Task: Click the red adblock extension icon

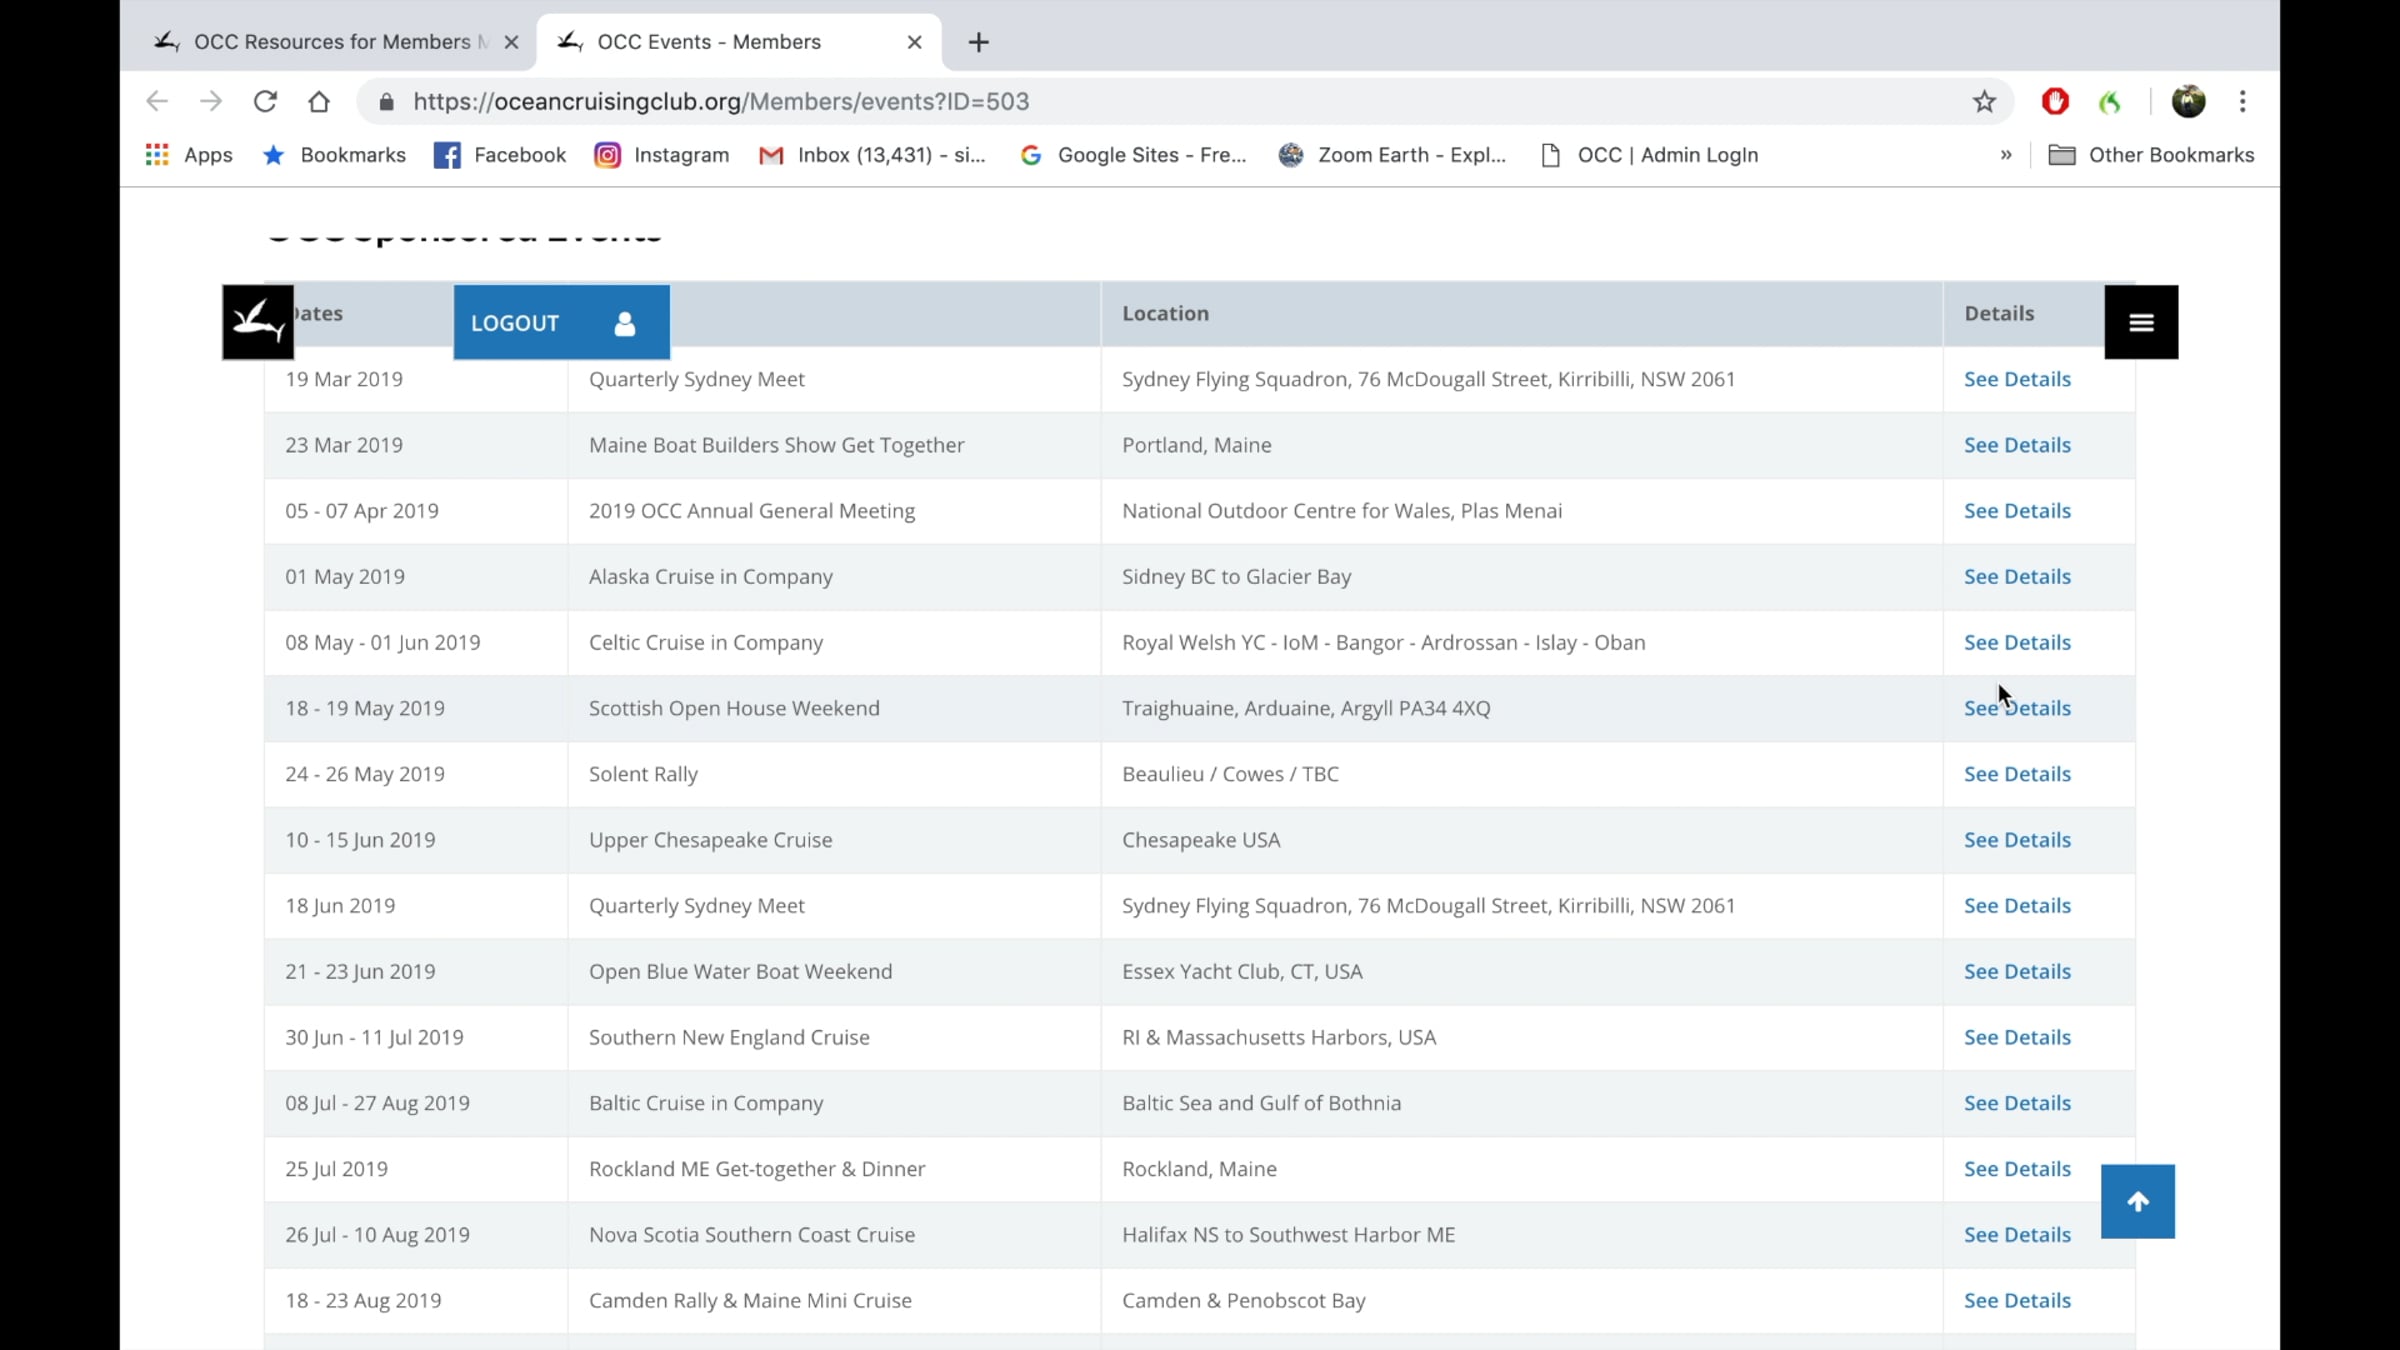Action: (x=2055, y=101)
